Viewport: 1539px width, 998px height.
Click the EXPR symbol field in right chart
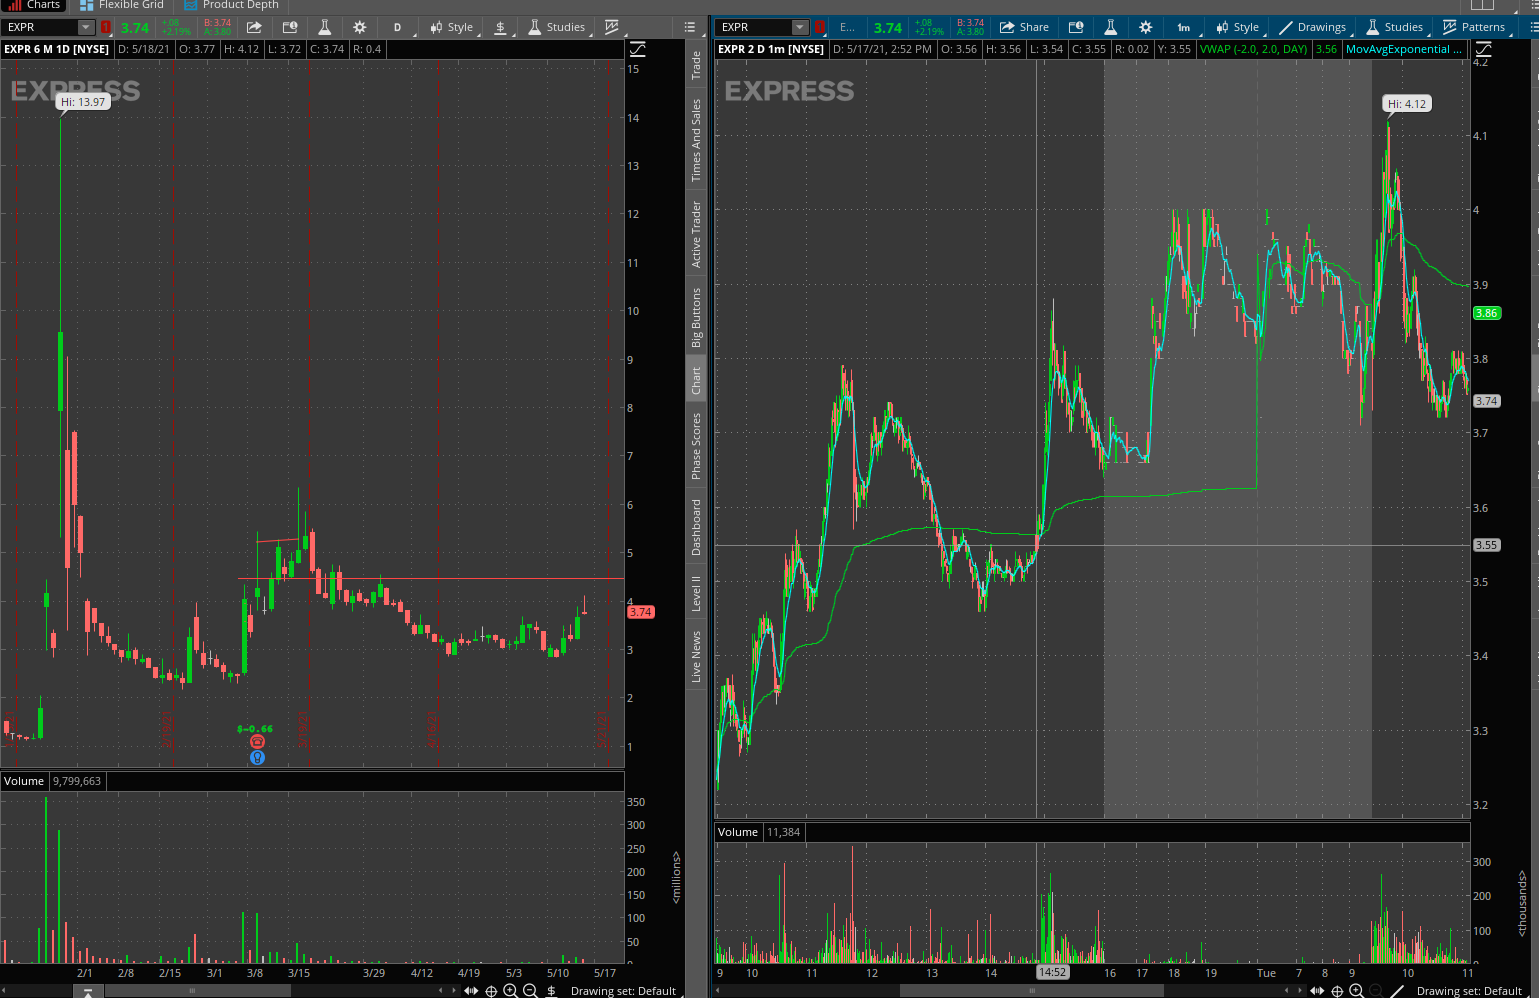(x=754, y=27)
